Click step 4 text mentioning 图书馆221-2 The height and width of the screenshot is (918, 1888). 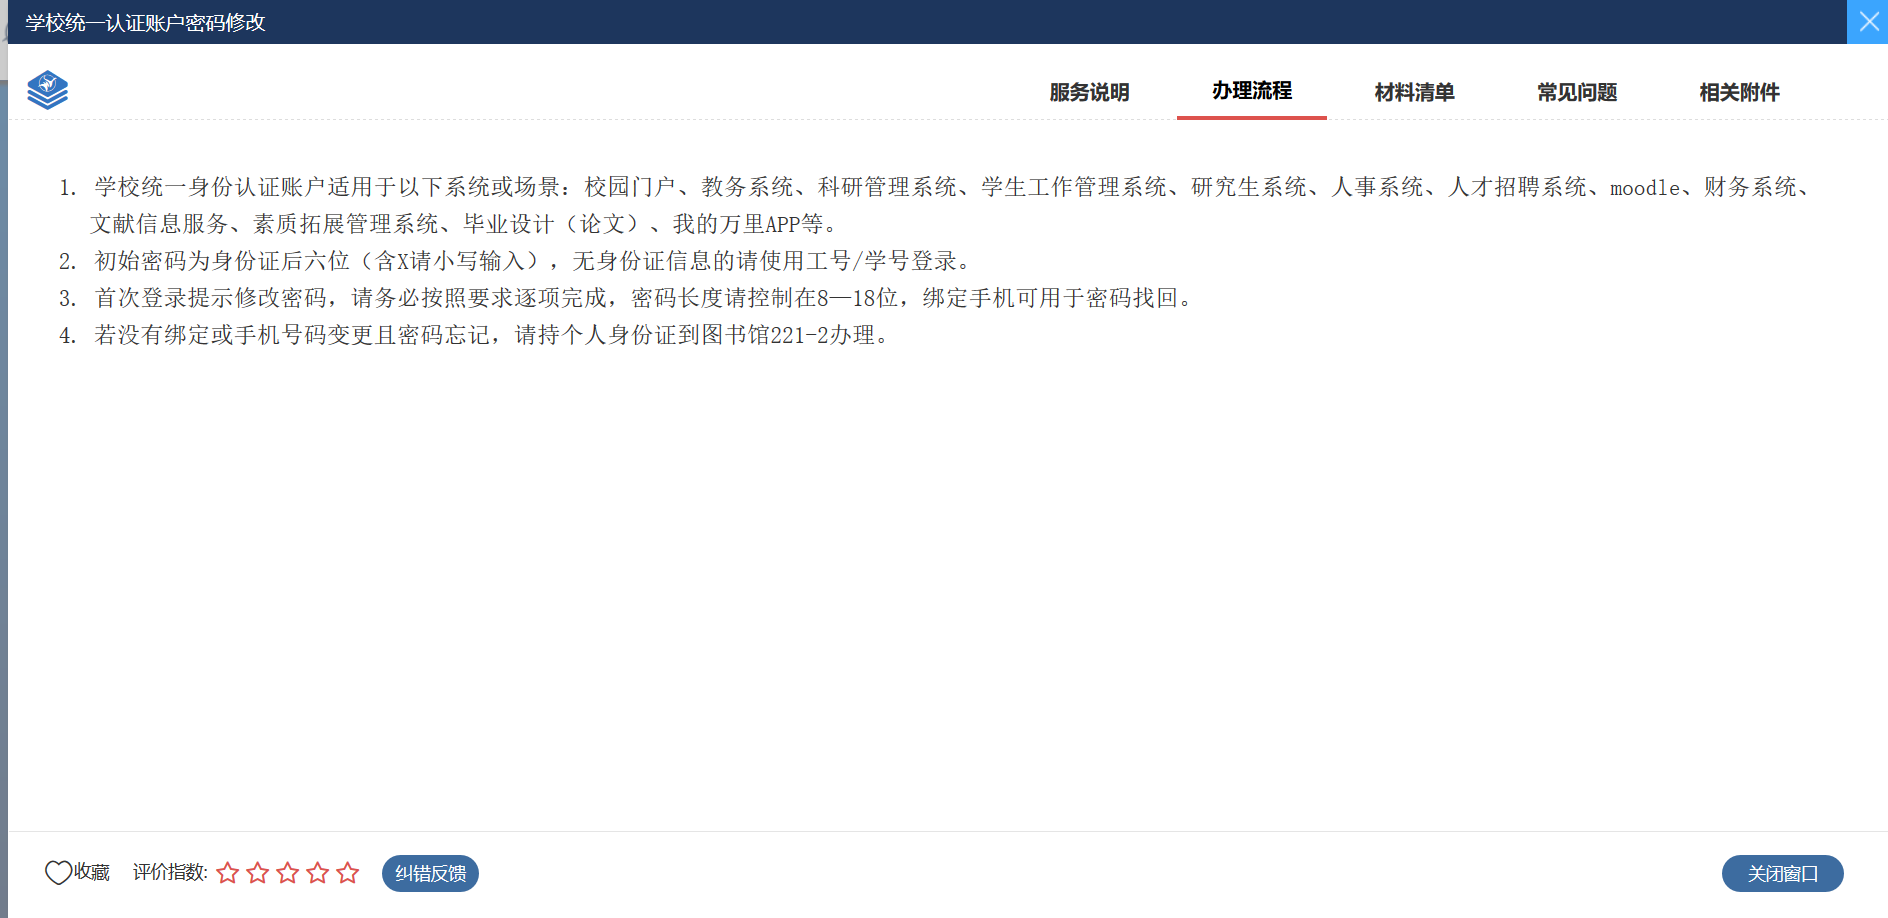pyautogui.click(x=490, y=335)
